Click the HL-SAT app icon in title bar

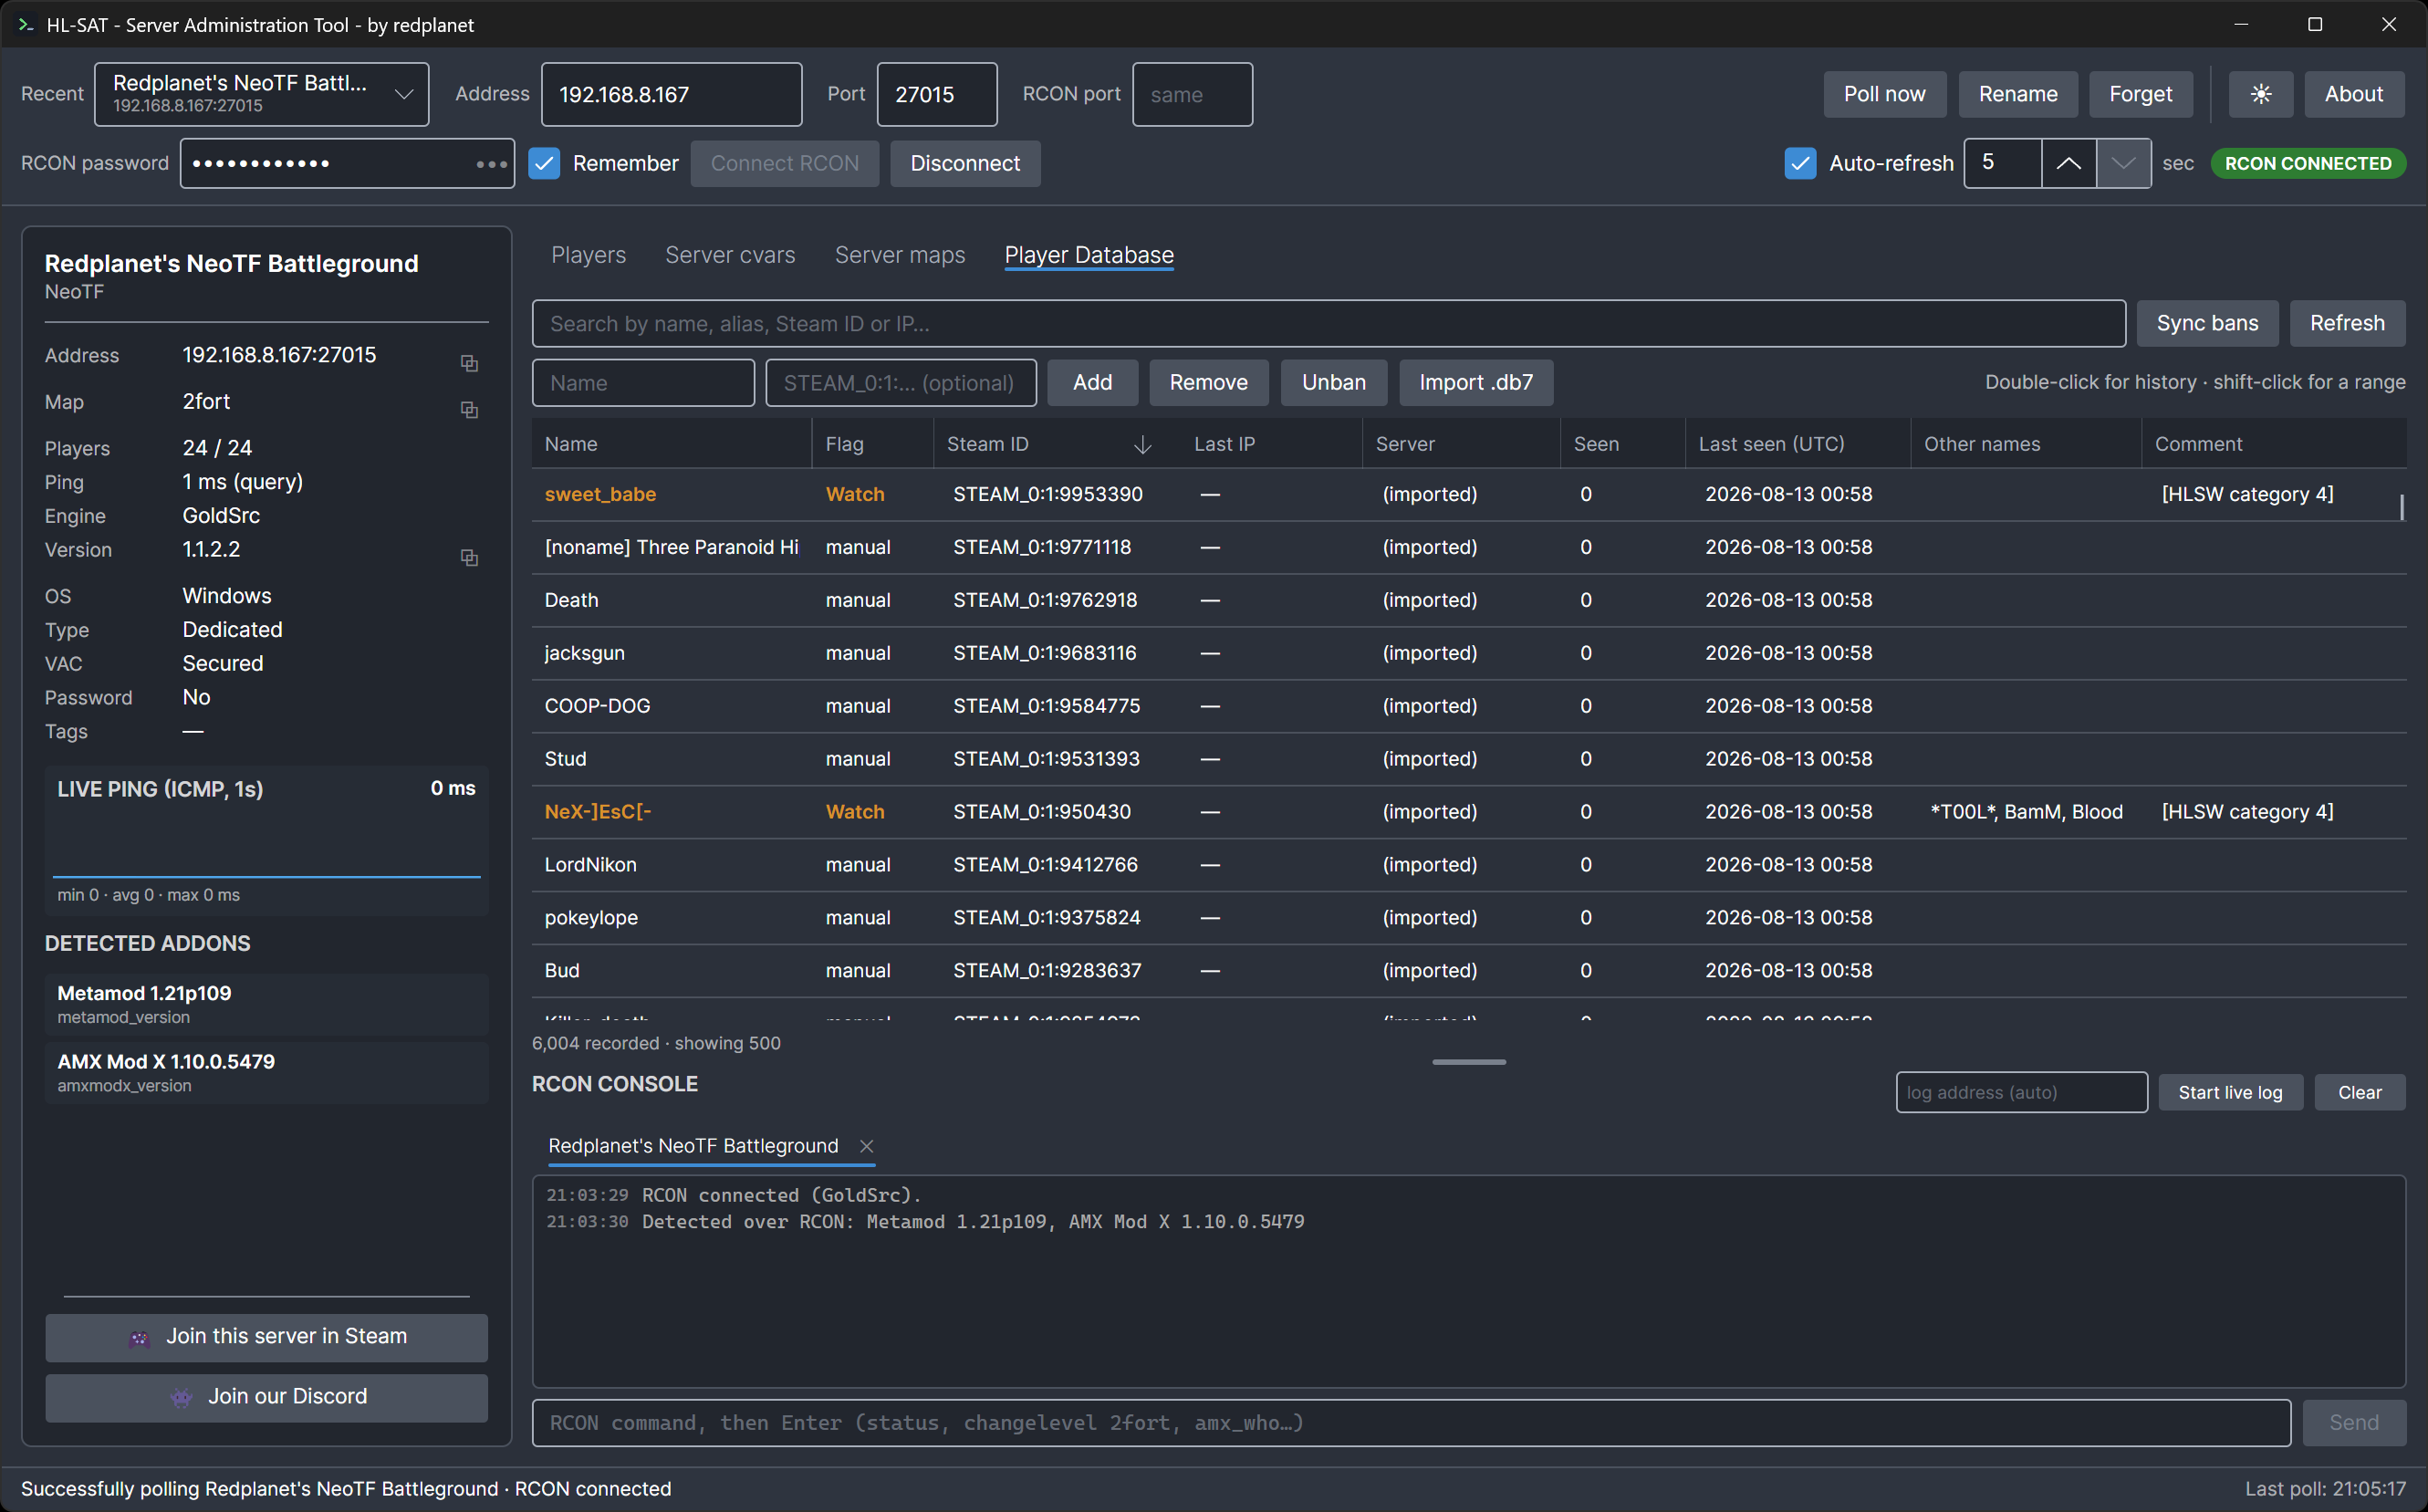25,24
